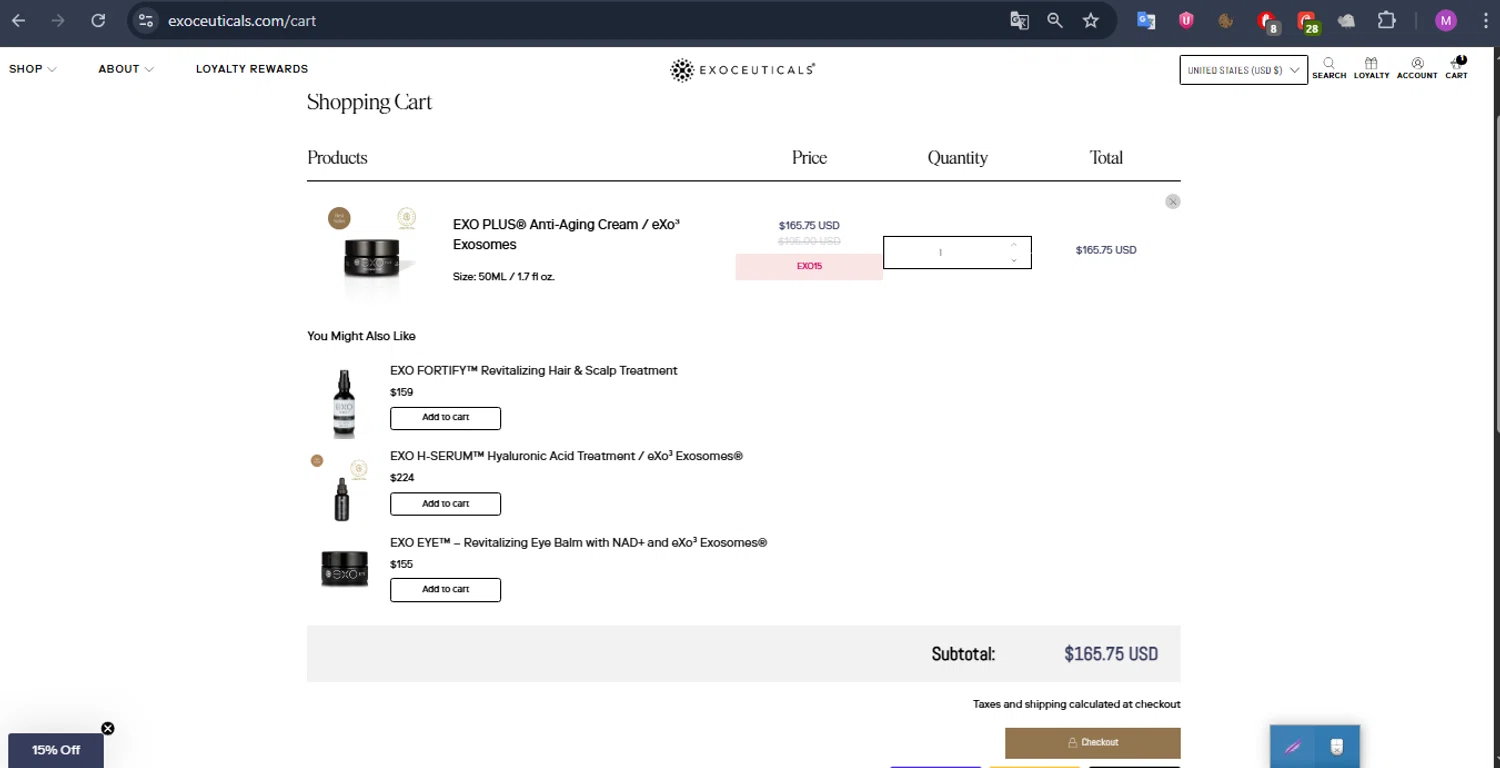Click the Shopping Cart heading
The height and width of the screenshot is (768, 1500).
pyautogui.click(x=369, y=103)
